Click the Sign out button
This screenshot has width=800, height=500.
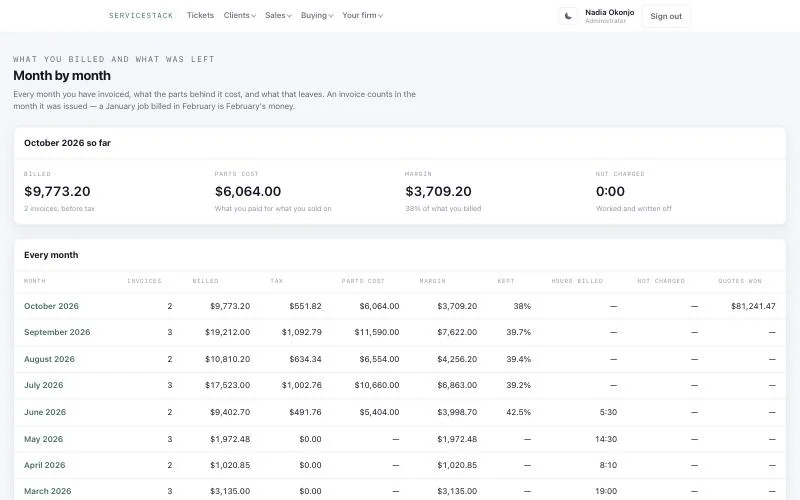[x=666, y=16]
